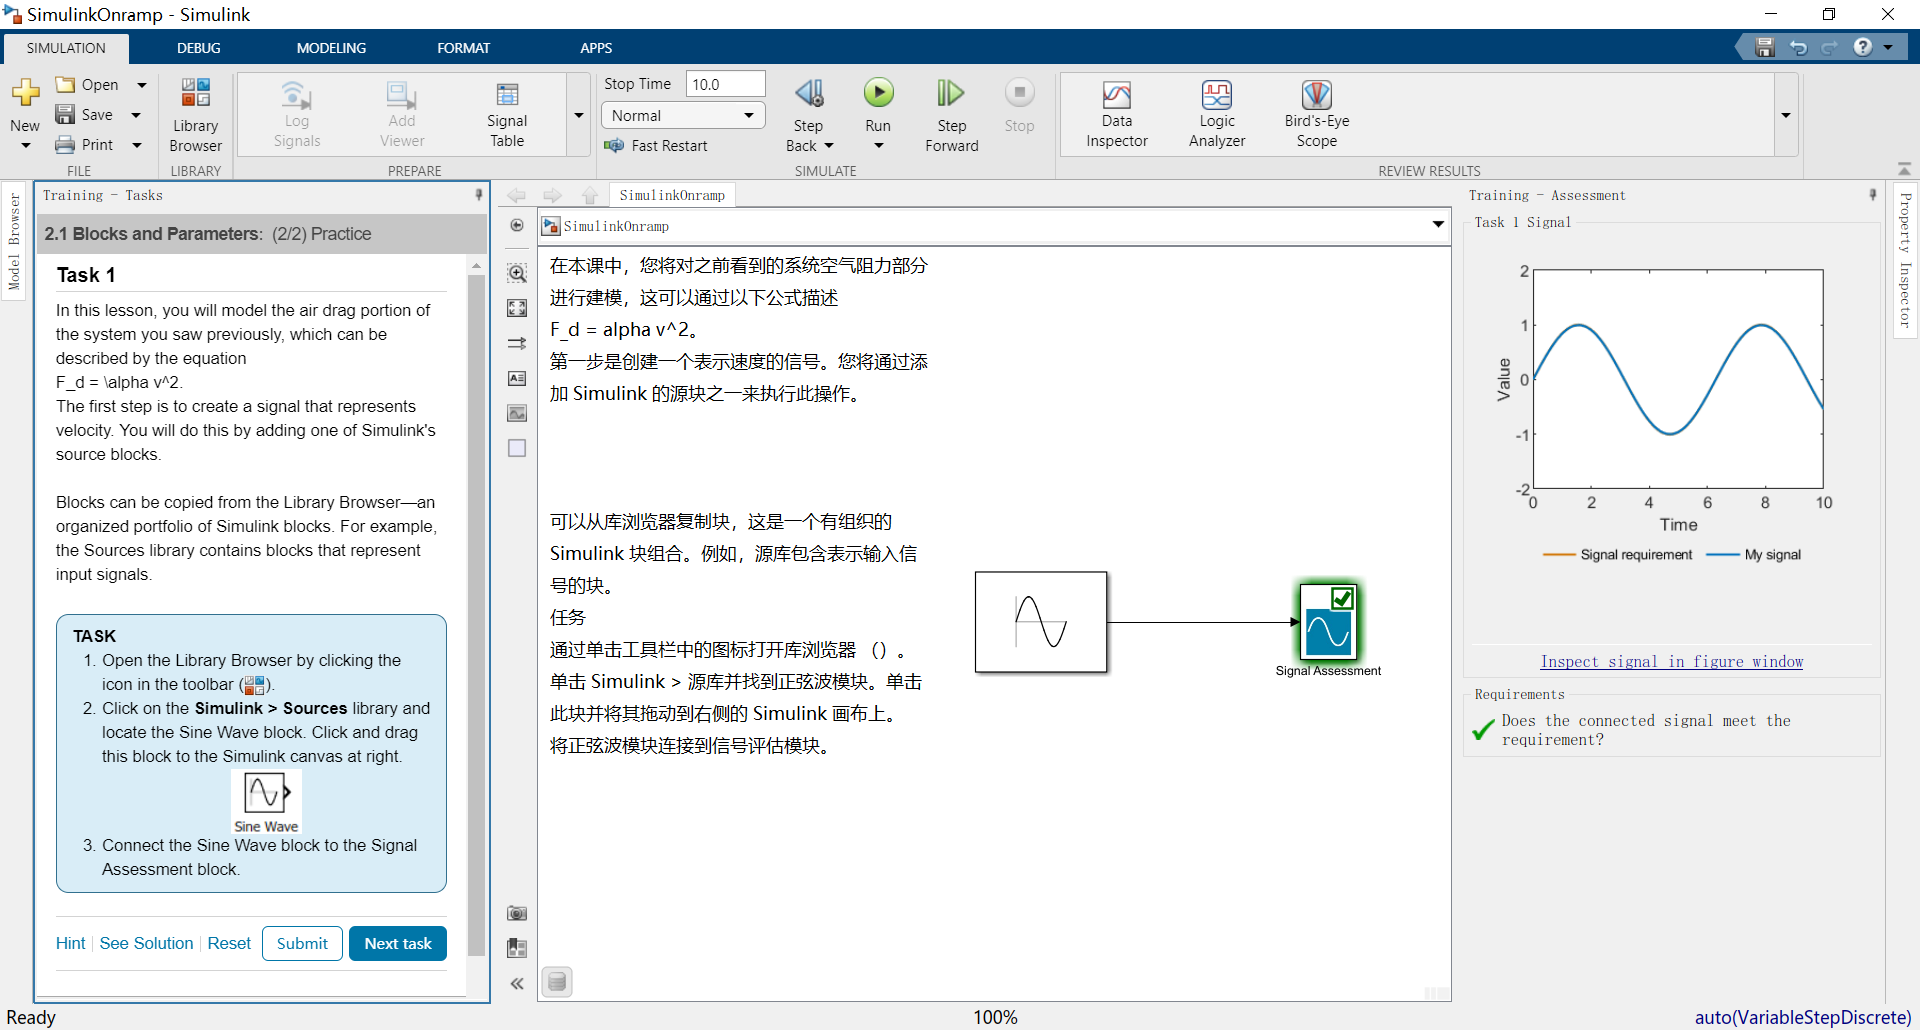The image size is (1920, 1030).
Task: Pin the Training Assessment panel
Action: pos(1871,195)
